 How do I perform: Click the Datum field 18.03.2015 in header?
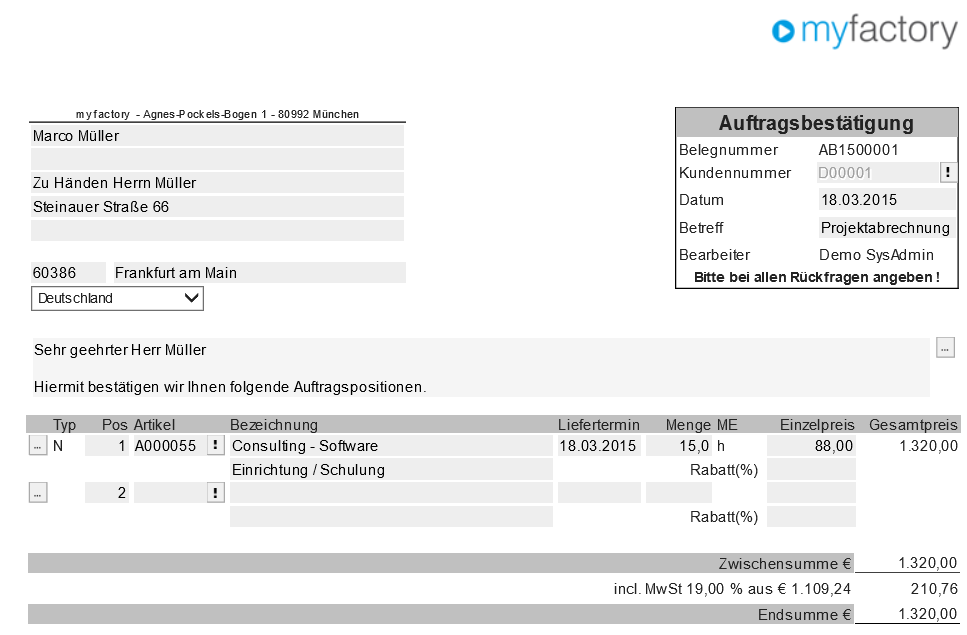coord(887,200)
